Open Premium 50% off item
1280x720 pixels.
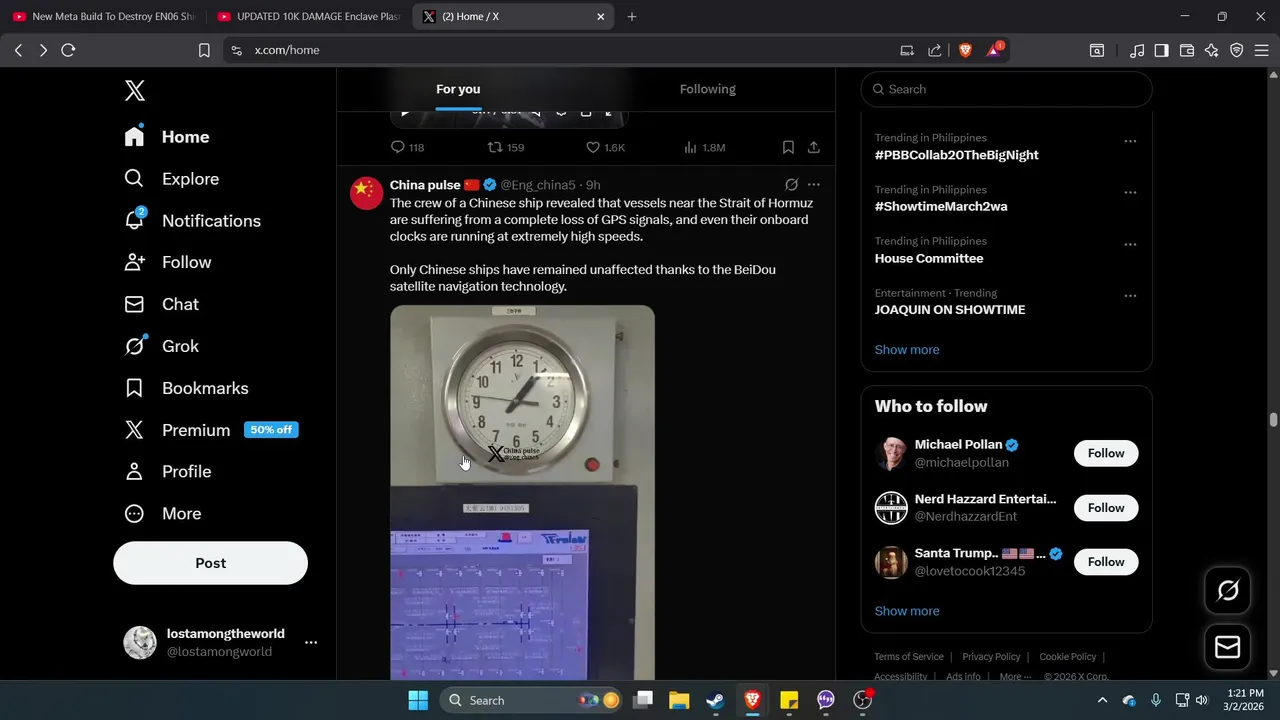click(x=211, y=430)
